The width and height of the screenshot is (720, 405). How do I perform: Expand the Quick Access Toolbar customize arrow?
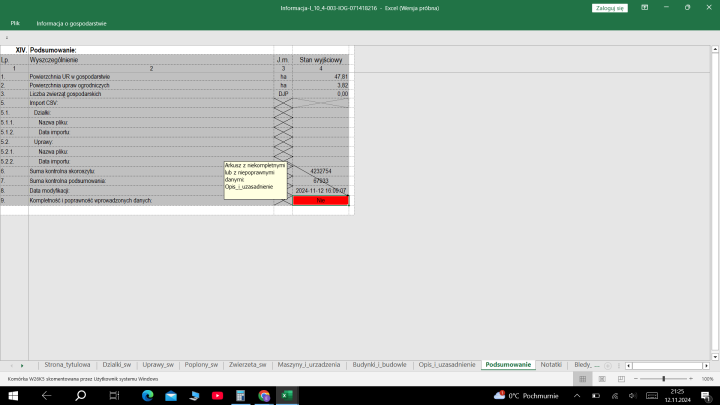click(x=7, y=37)
